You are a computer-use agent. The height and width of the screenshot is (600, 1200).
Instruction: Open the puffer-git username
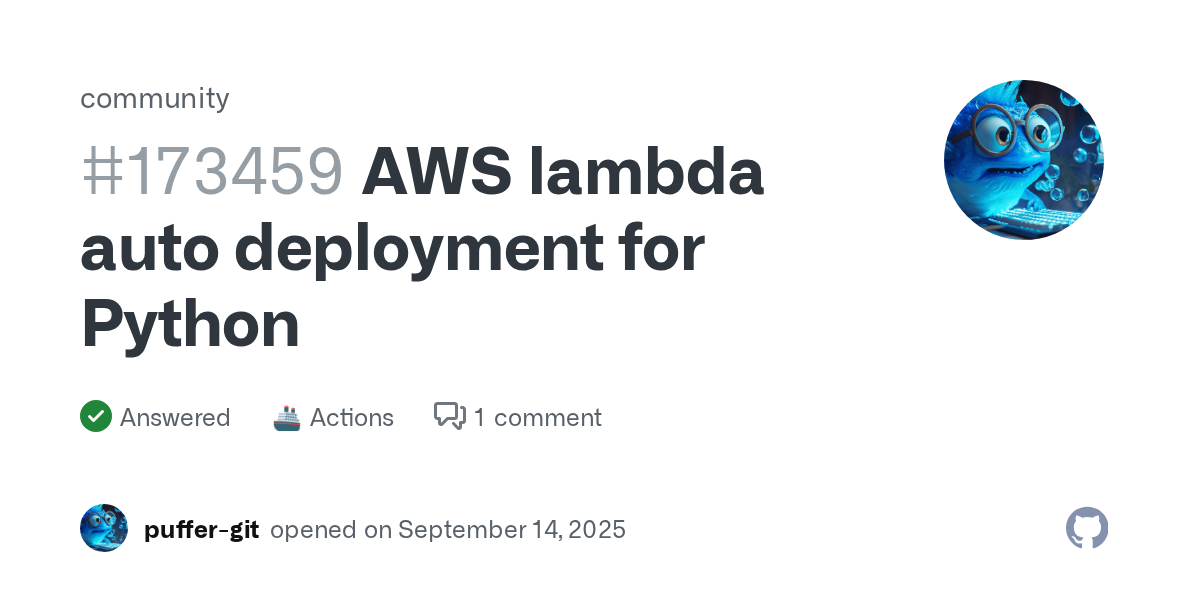(202, 529)
